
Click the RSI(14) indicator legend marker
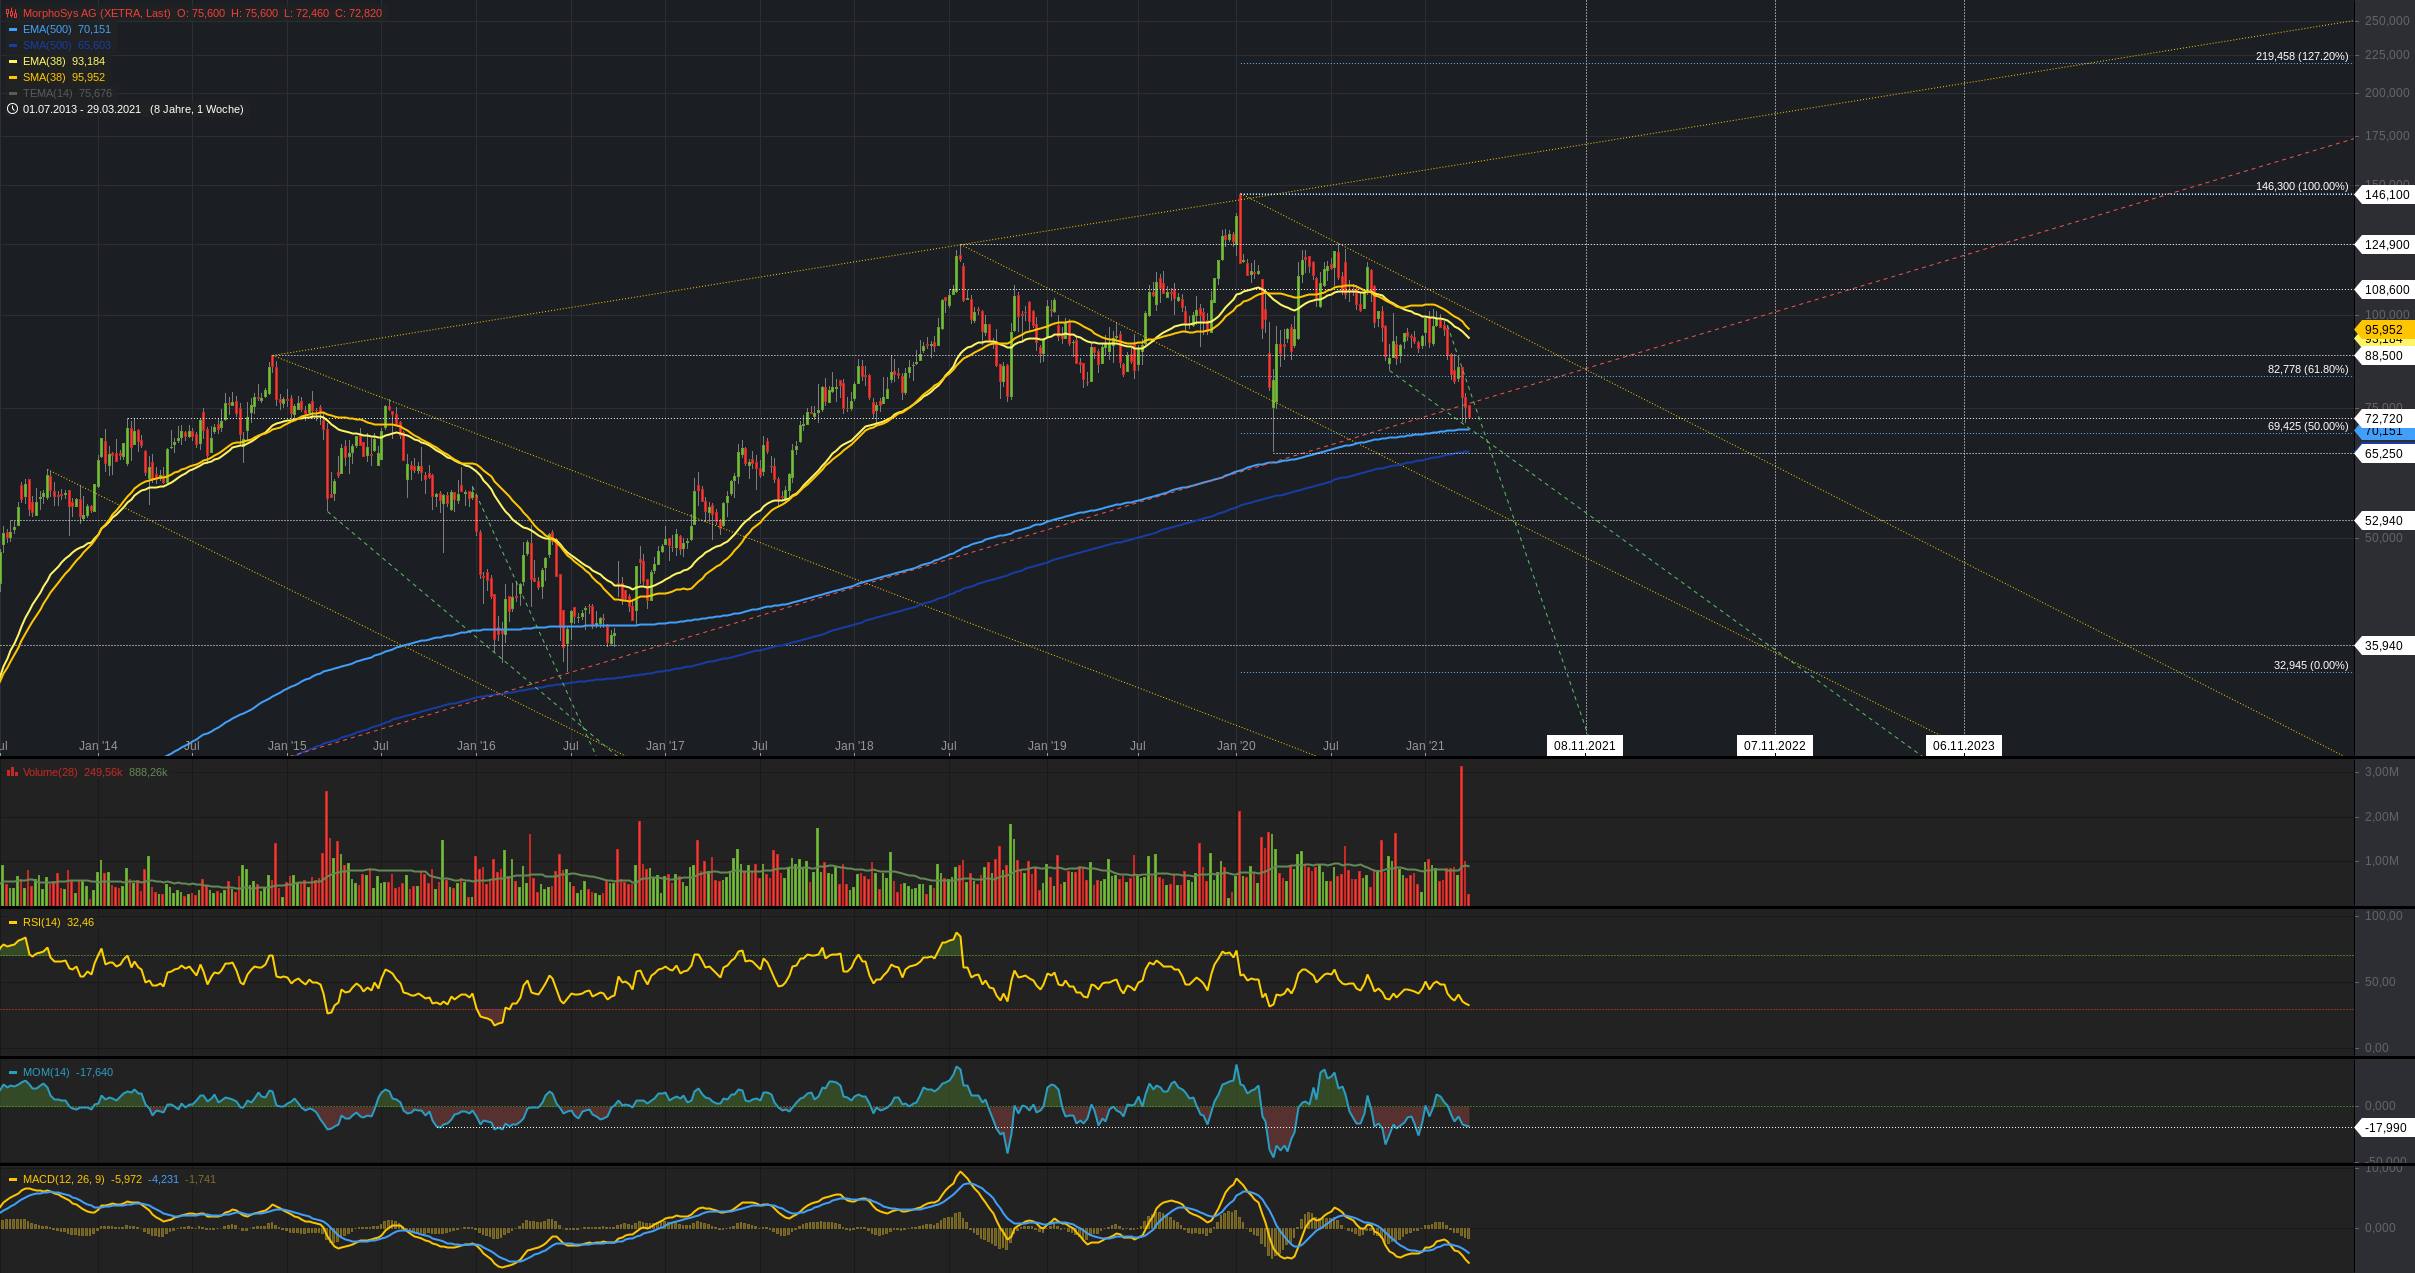click(x=12, y=922)
